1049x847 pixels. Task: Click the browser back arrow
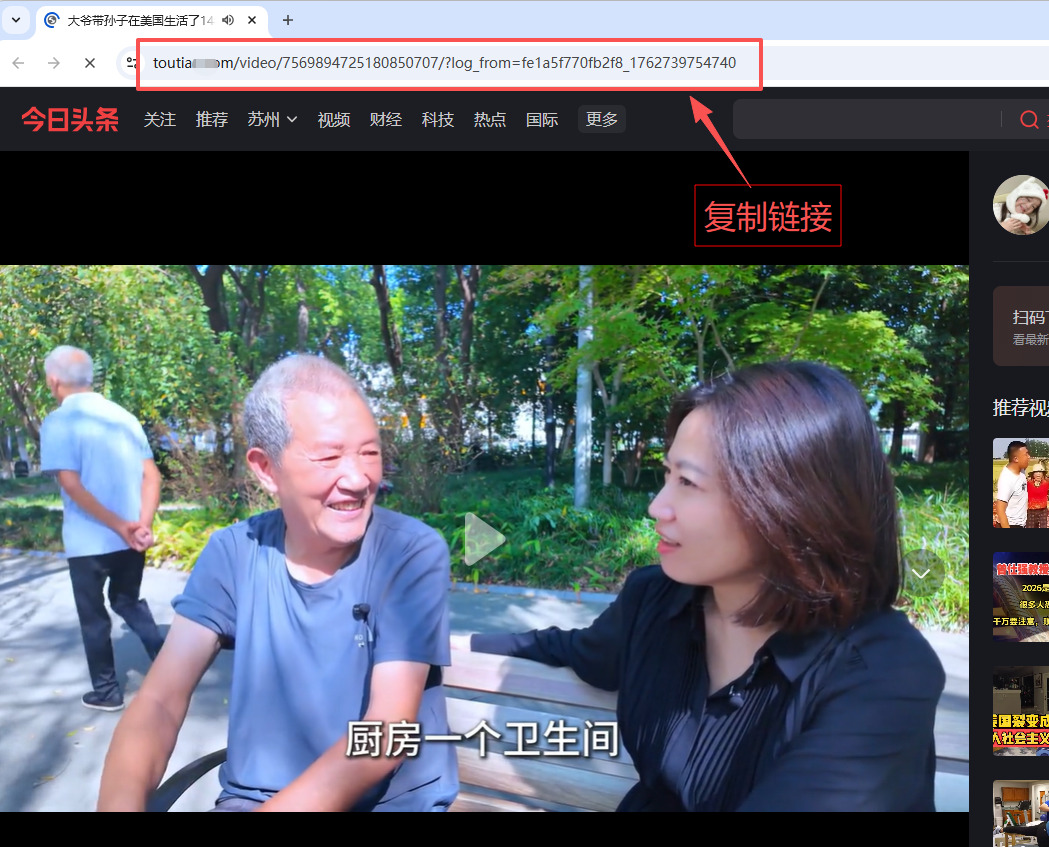point(18,63)
